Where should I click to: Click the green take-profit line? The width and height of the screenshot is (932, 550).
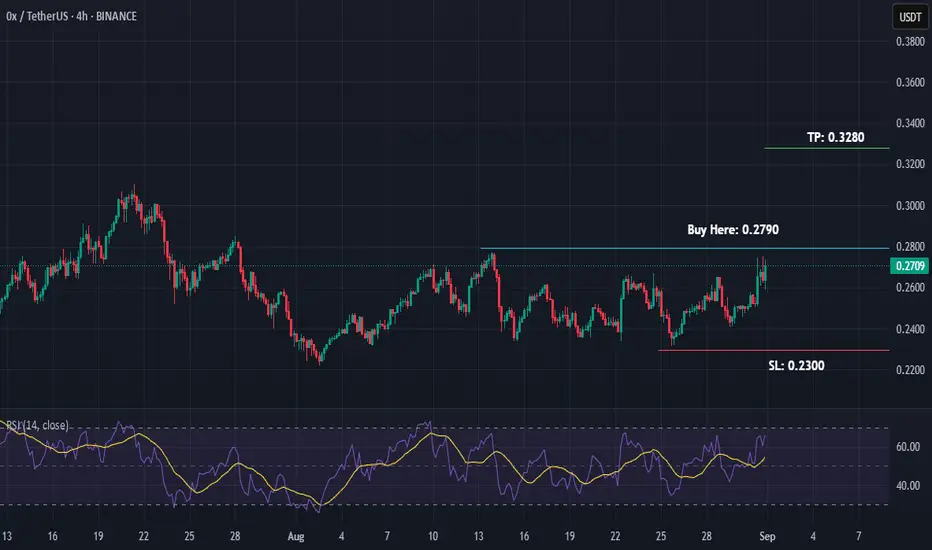(x=827, y=147)
